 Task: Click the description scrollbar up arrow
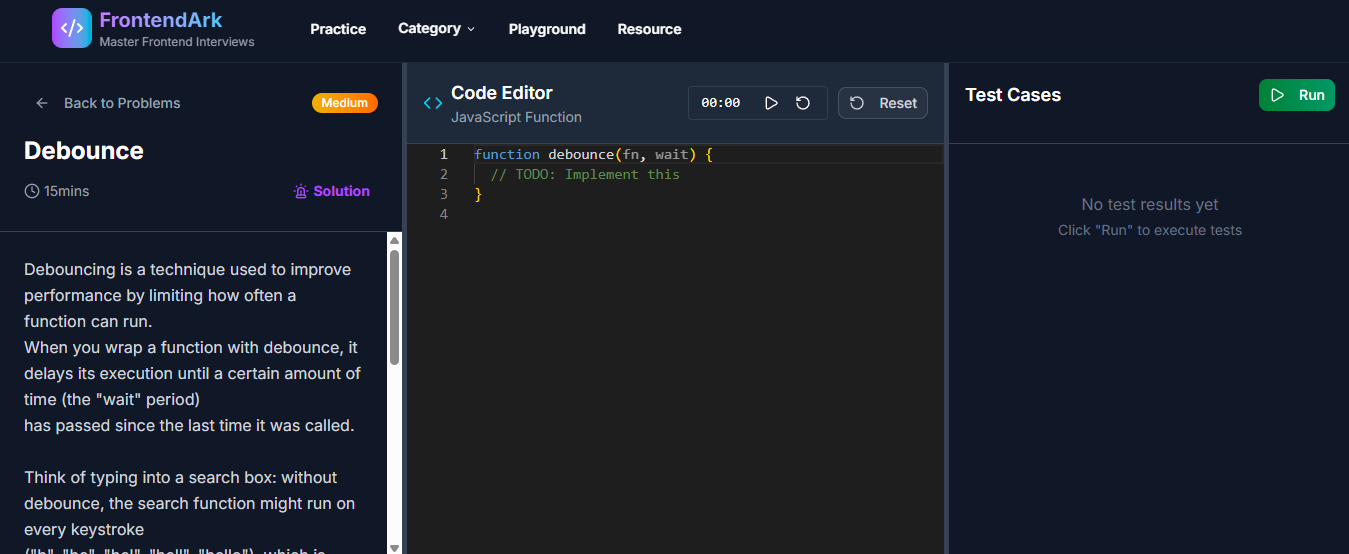394,240
